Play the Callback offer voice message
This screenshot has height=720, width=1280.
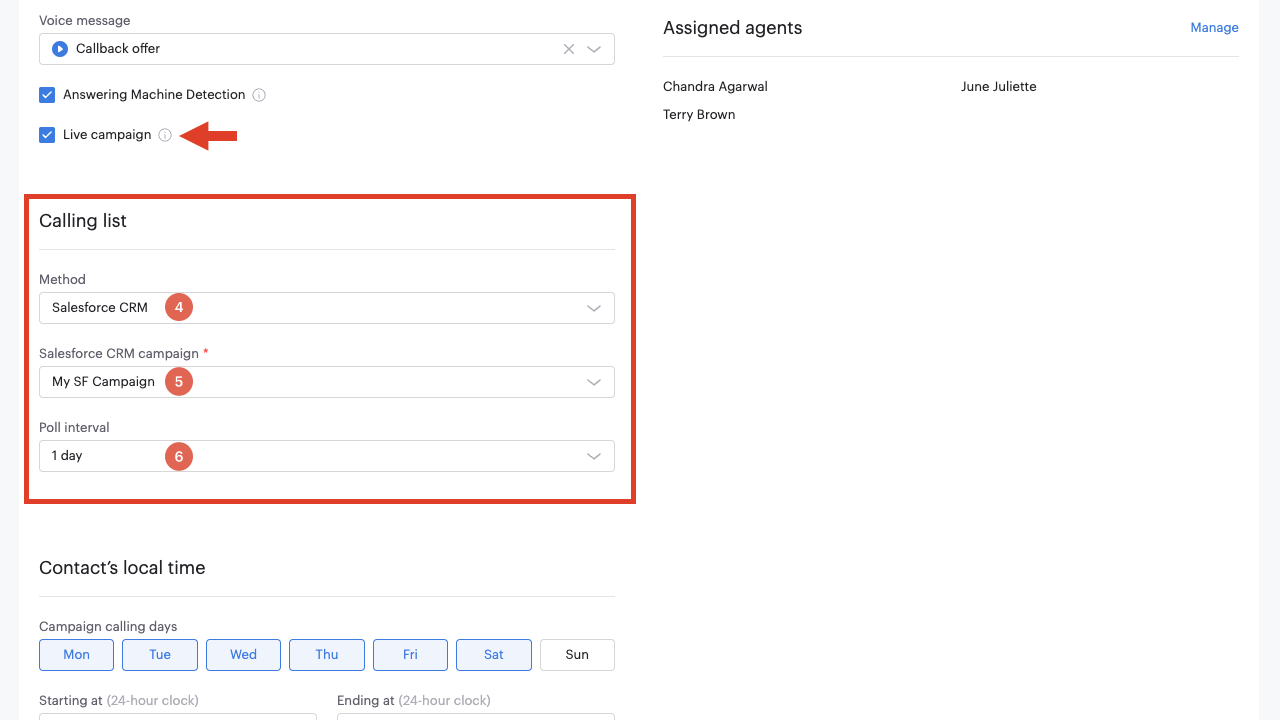60,49
